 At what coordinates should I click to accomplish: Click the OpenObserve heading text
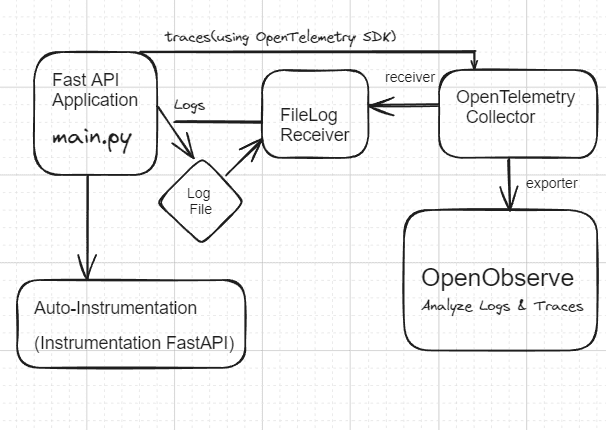coord(497,277)
